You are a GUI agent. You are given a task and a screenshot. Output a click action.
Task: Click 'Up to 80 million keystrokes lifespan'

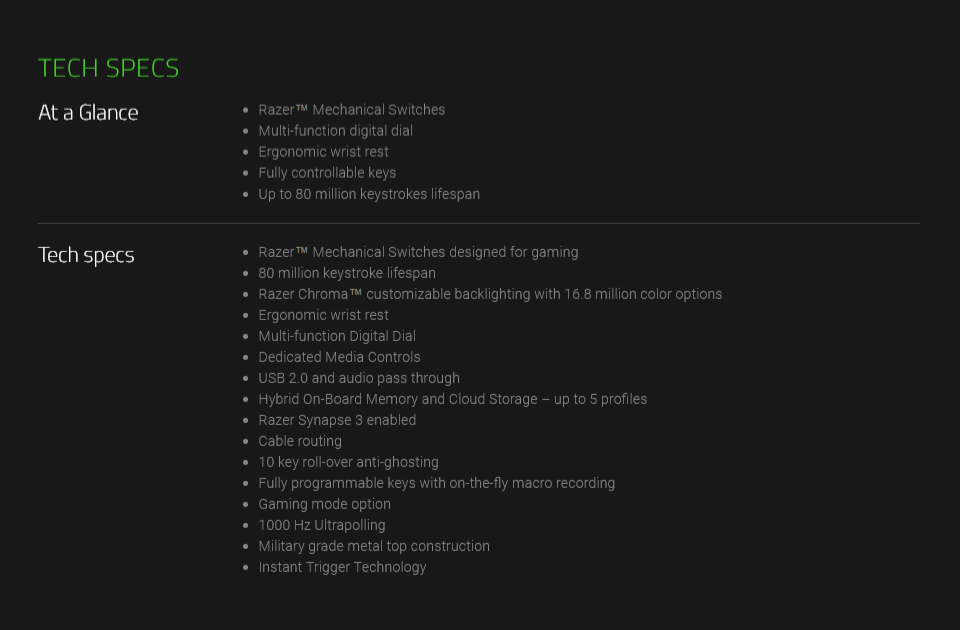coord(369,194)
